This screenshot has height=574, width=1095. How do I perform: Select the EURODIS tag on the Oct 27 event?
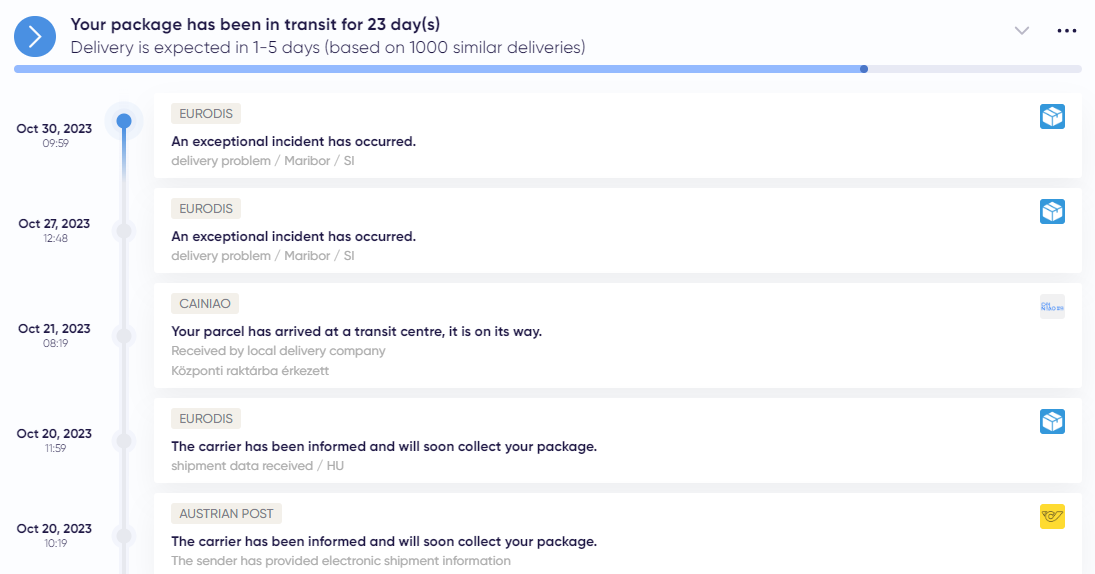point(206,209)
